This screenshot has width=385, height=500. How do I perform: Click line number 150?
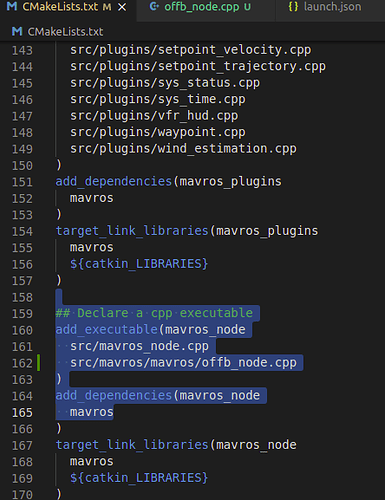(x=22, y=166)
